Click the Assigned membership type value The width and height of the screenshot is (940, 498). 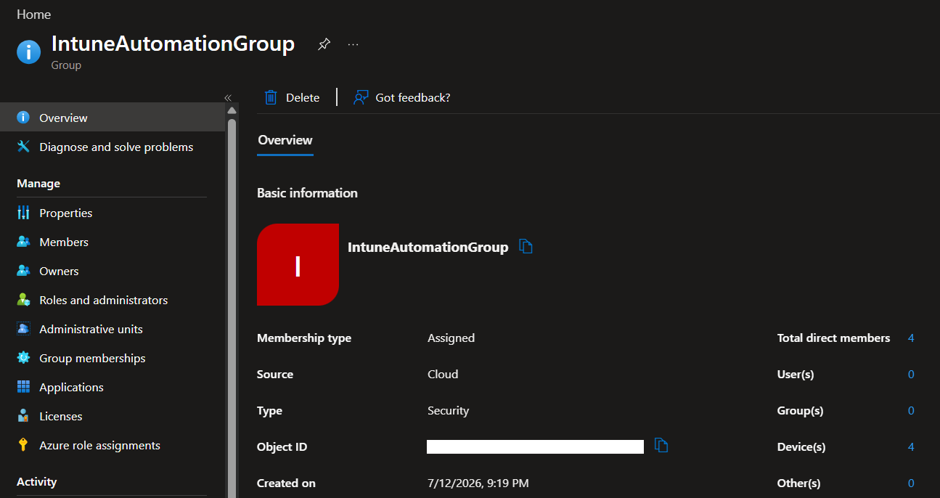coord(451,338)
